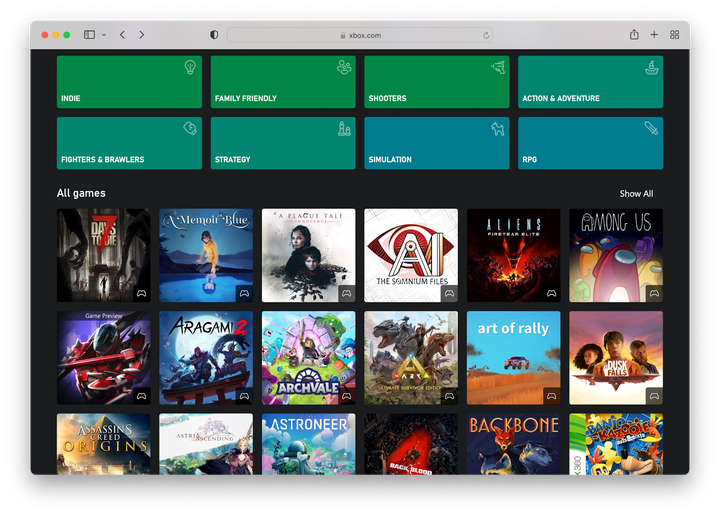Open the art of rally game
Viewport: 720px width, 515px height.
coord(513,358)
